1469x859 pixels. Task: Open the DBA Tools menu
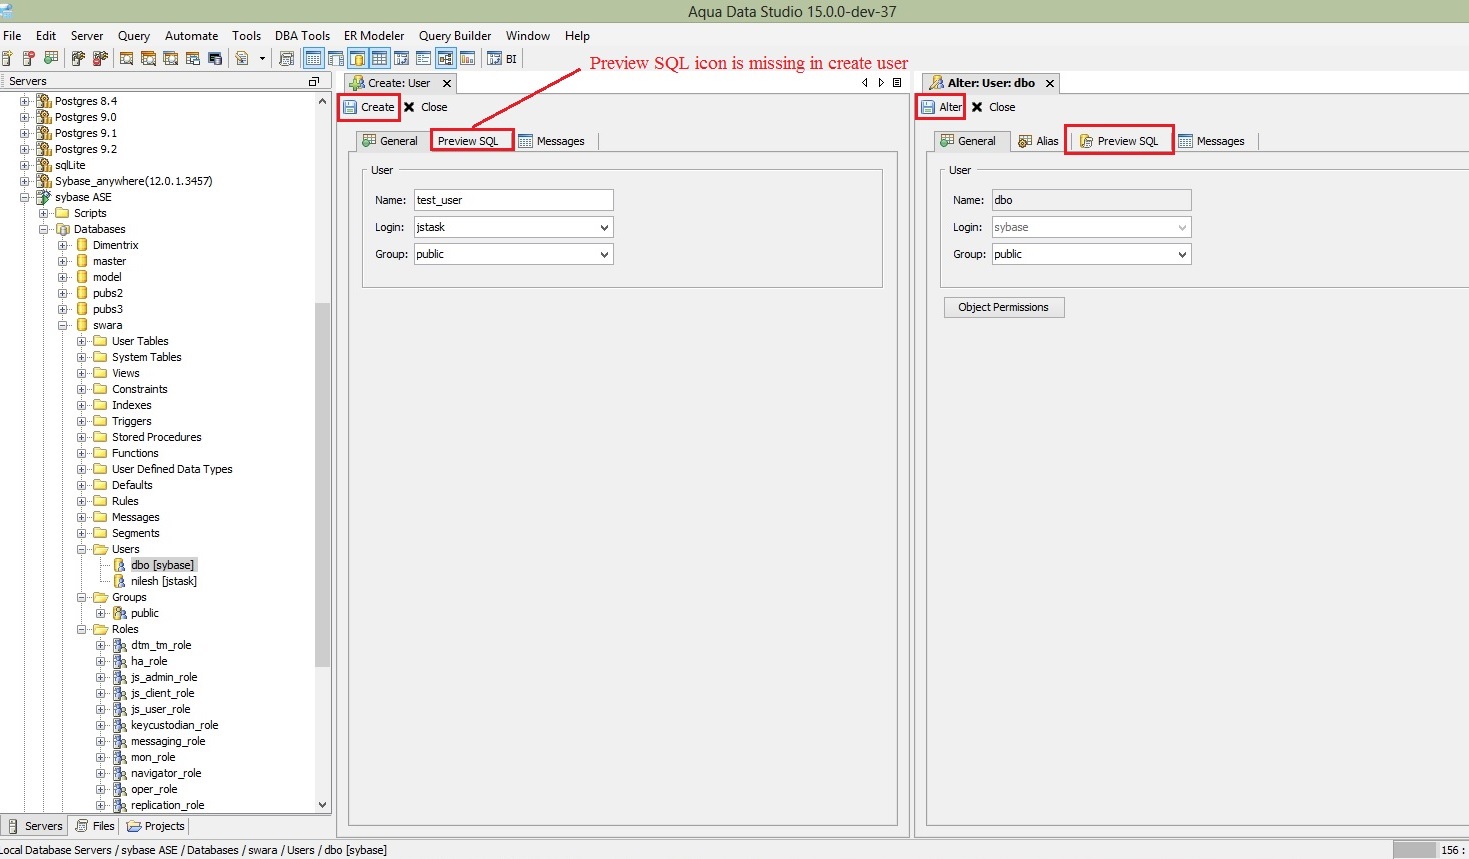[302, 35]
